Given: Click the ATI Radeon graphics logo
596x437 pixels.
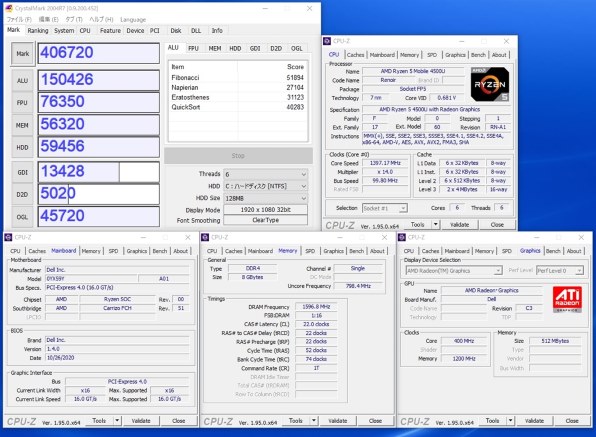Looking at the screenshot, I should [567, 299].
